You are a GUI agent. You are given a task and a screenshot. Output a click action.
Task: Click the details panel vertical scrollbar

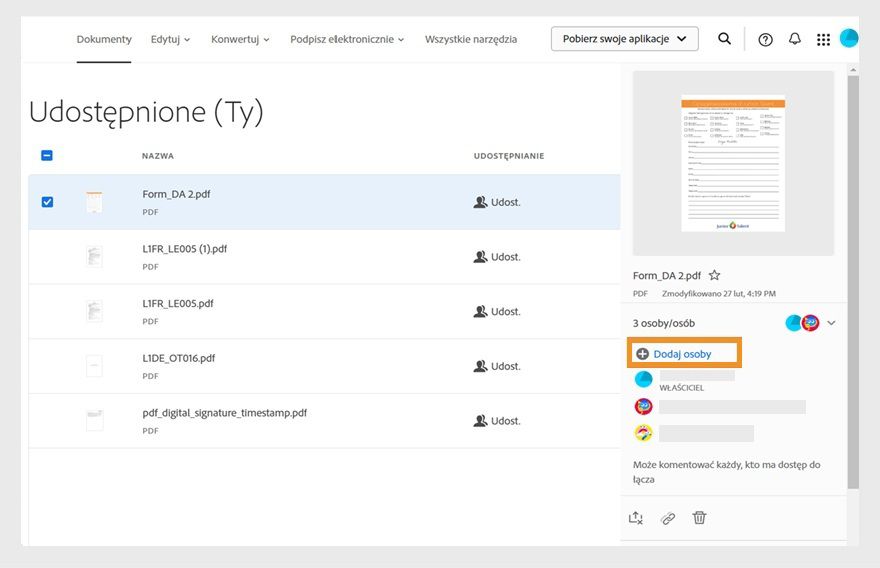point(853,281)
